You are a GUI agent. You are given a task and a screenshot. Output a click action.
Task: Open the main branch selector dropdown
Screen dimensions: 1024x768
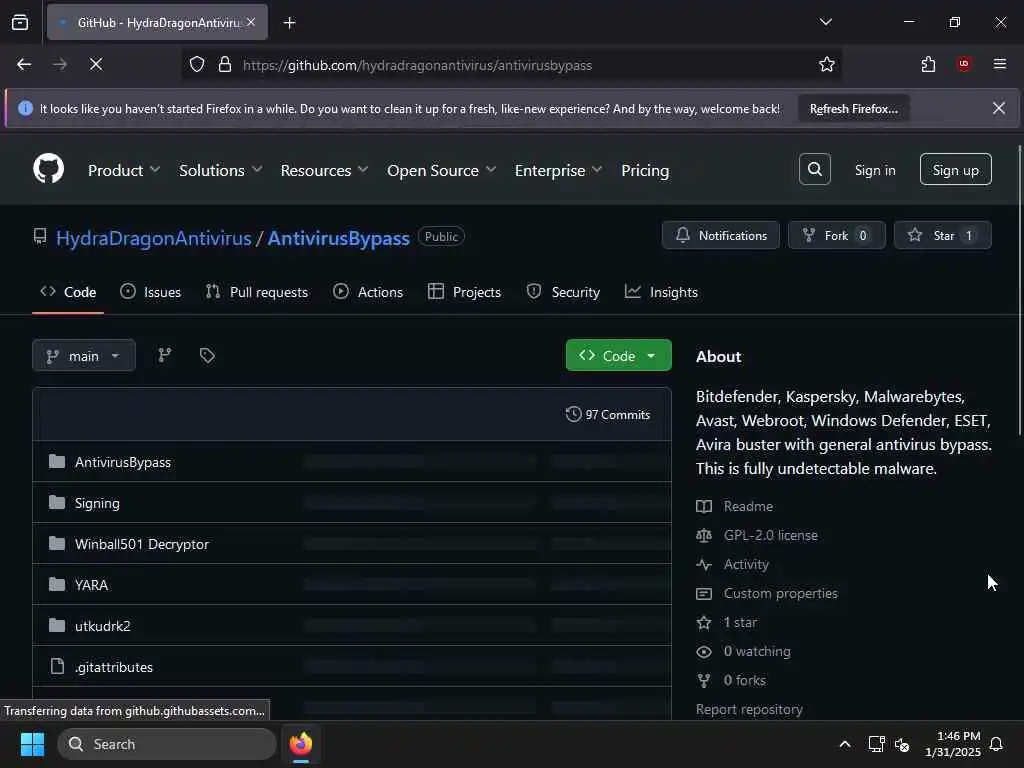tap(84, 355)
